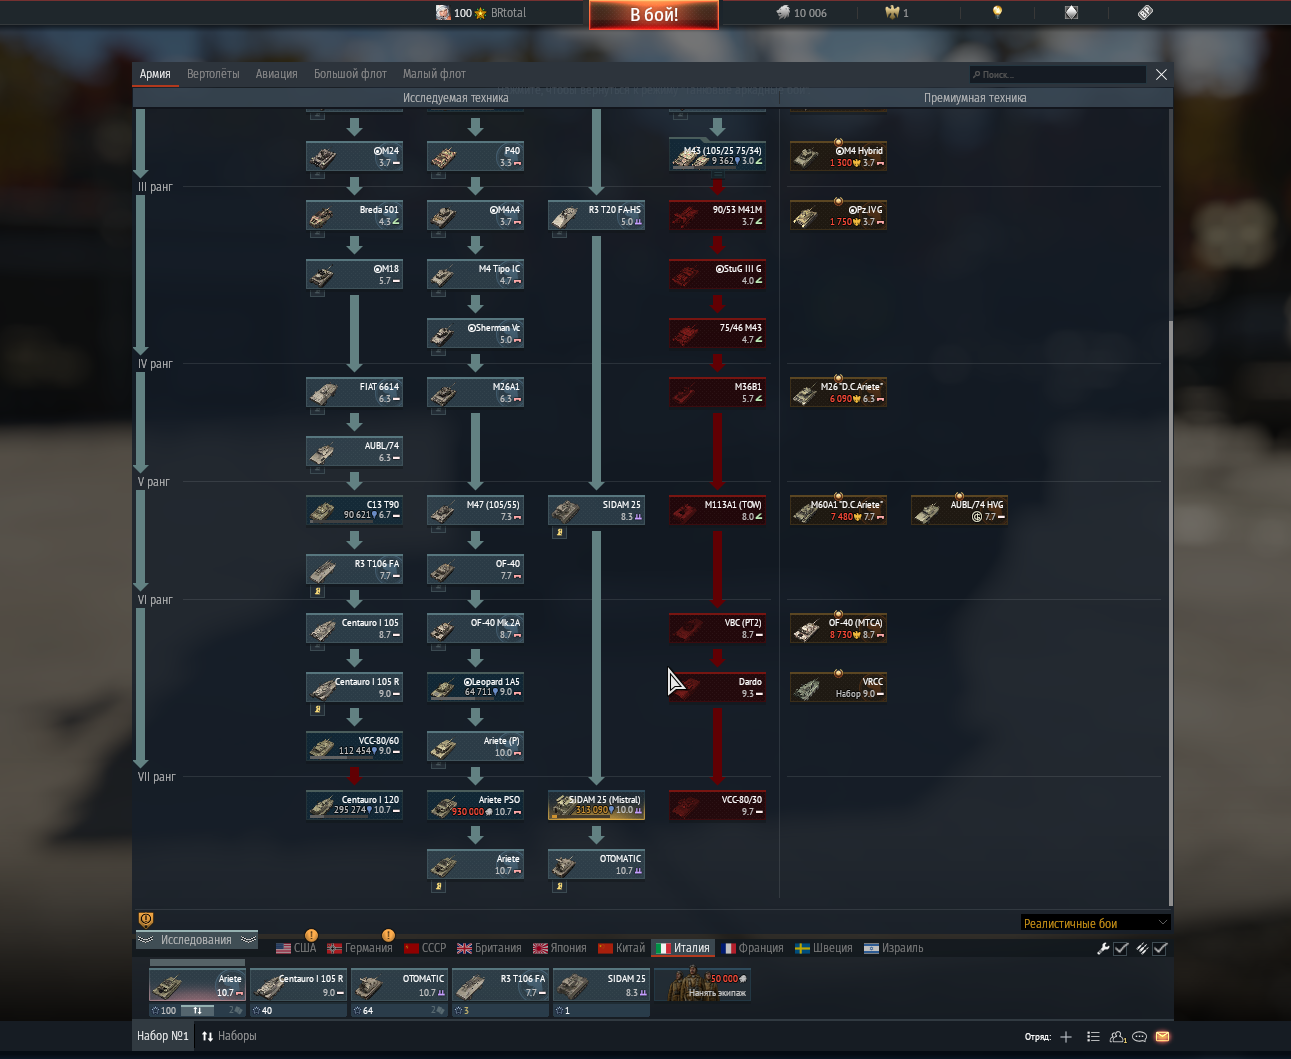Select the AUBL/74 HVG premium card

[959, 510]
